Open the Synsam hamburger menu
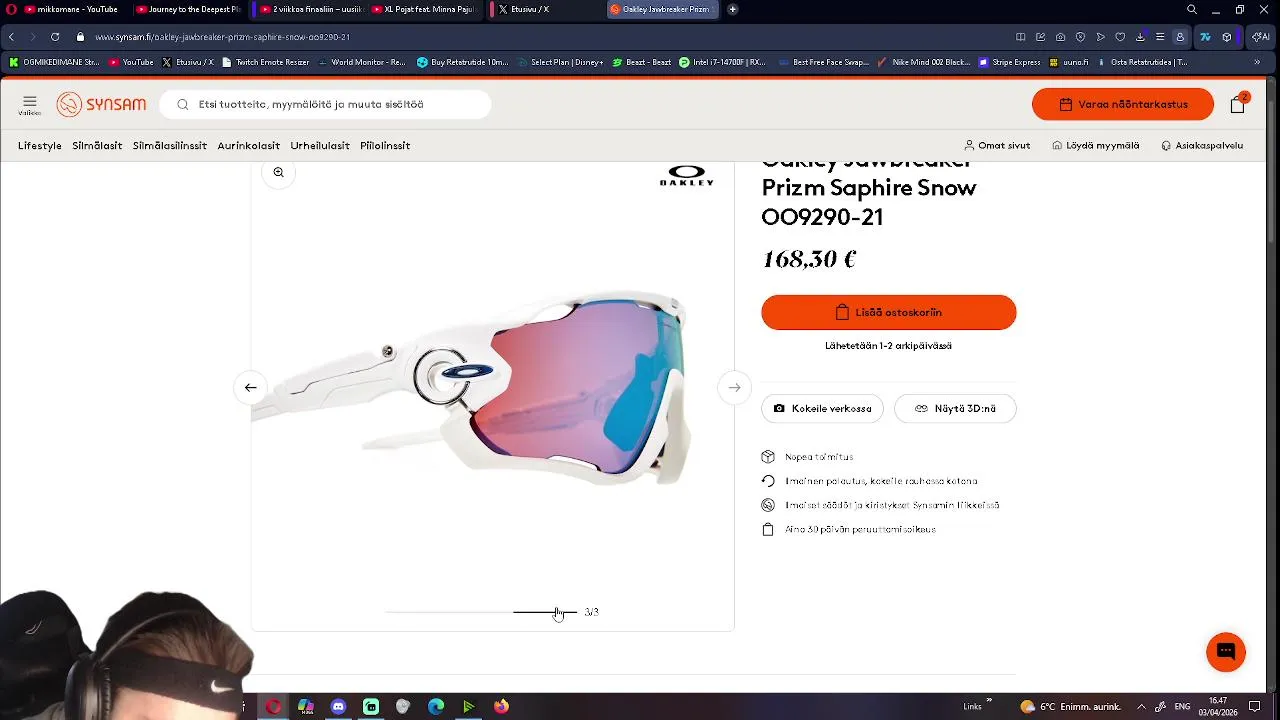Viewport: 1280px width, 720px height. pyautogui.click(x=29, y=104)
